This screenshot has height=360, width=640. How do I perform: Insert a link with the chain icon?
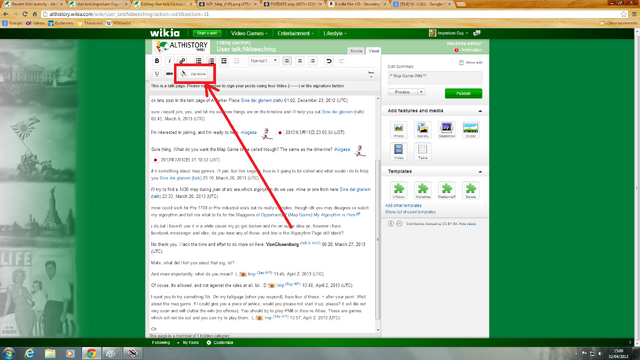(x=182, y=61)
